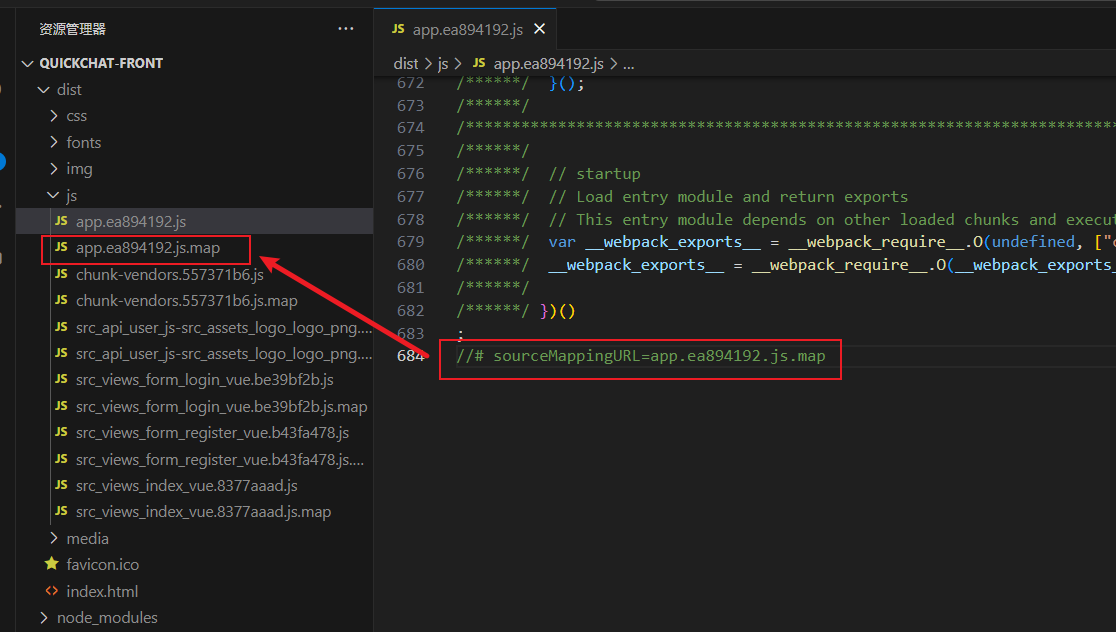The height and width of the screenshot is (632, 1116).
Task: Select the app.ea894192.js editor tab
Action: [465, 29]
